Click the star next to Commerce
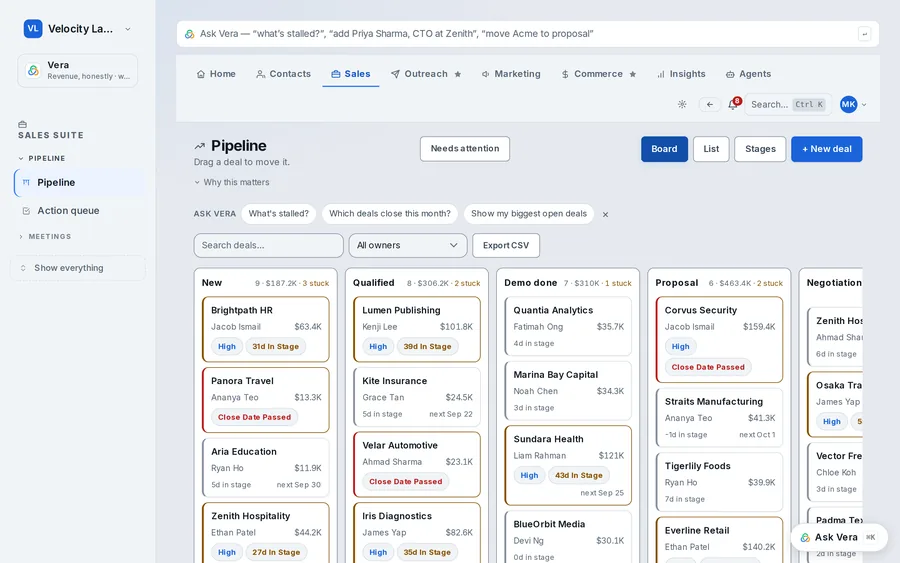The width and height of the screenshot is (900, 563). [633, 74]
